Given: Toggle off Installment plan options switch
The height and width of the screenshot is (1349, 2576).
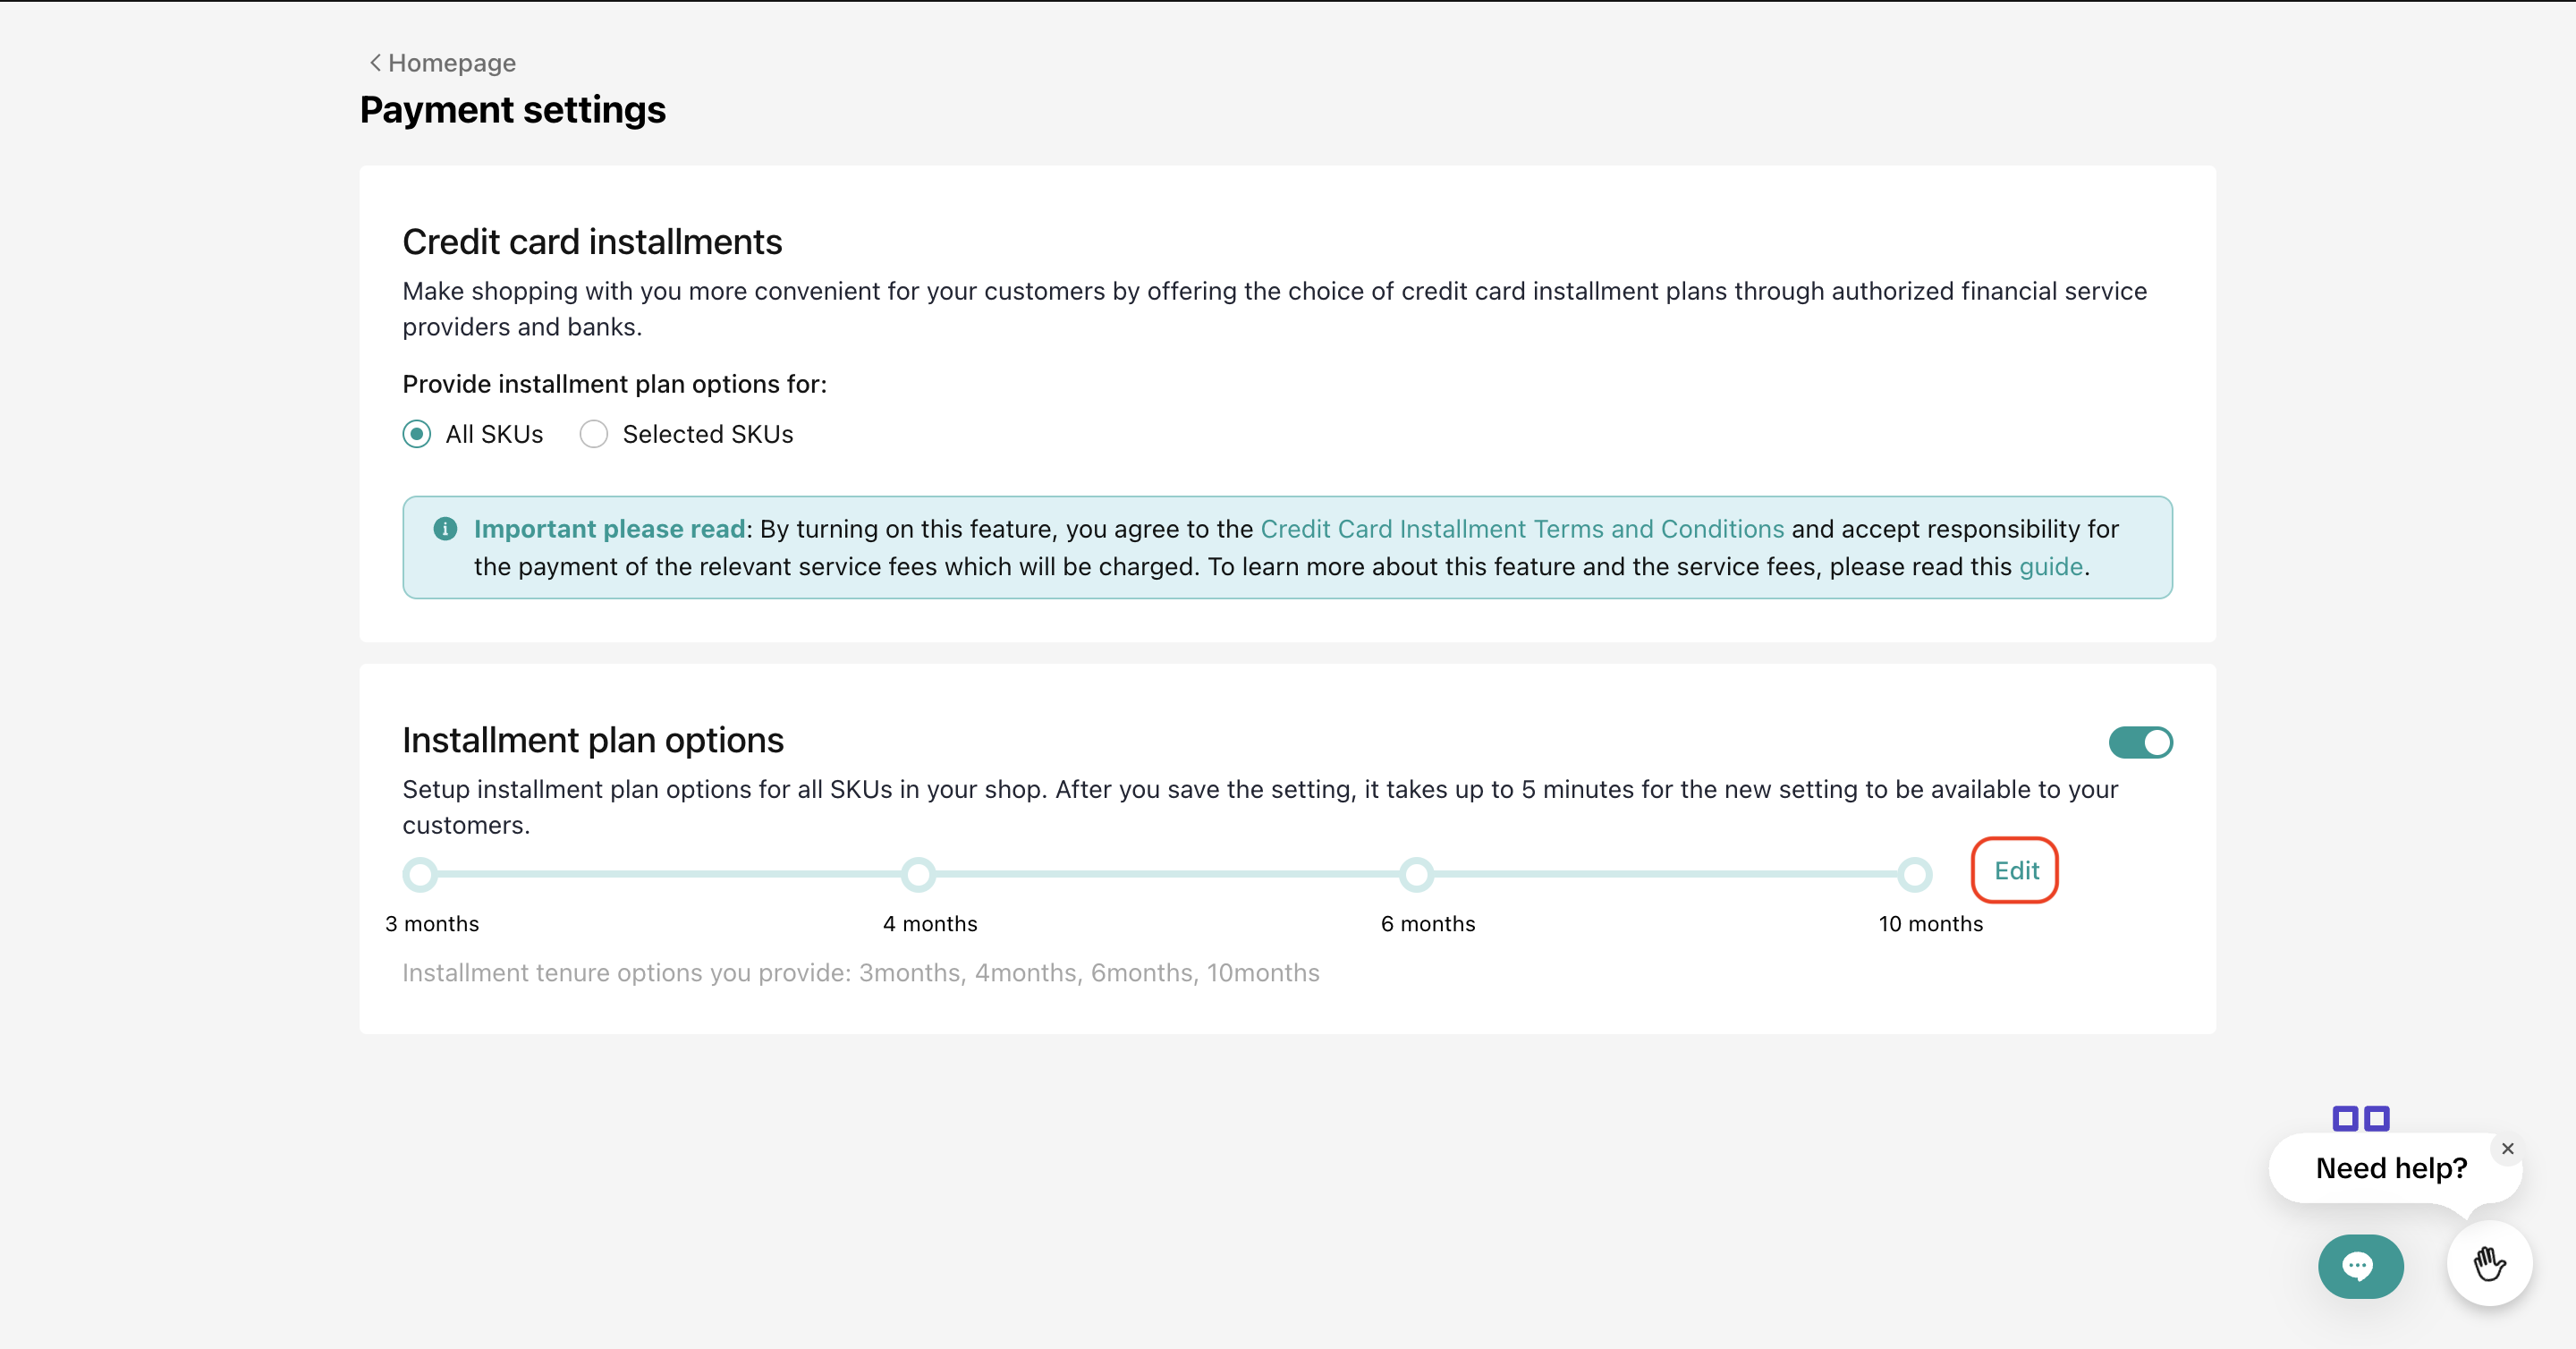Looking at the screenshot, I should tap(2140, 743).
